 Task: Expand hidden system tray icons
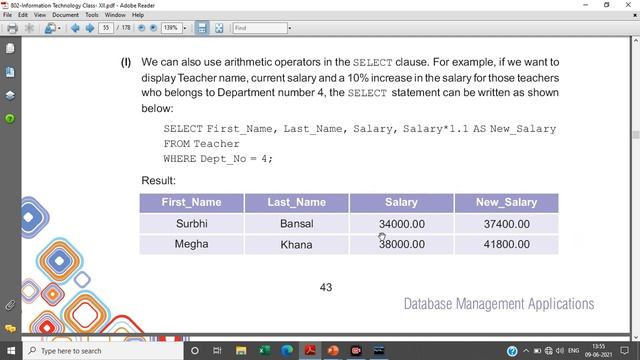point(526,351)
